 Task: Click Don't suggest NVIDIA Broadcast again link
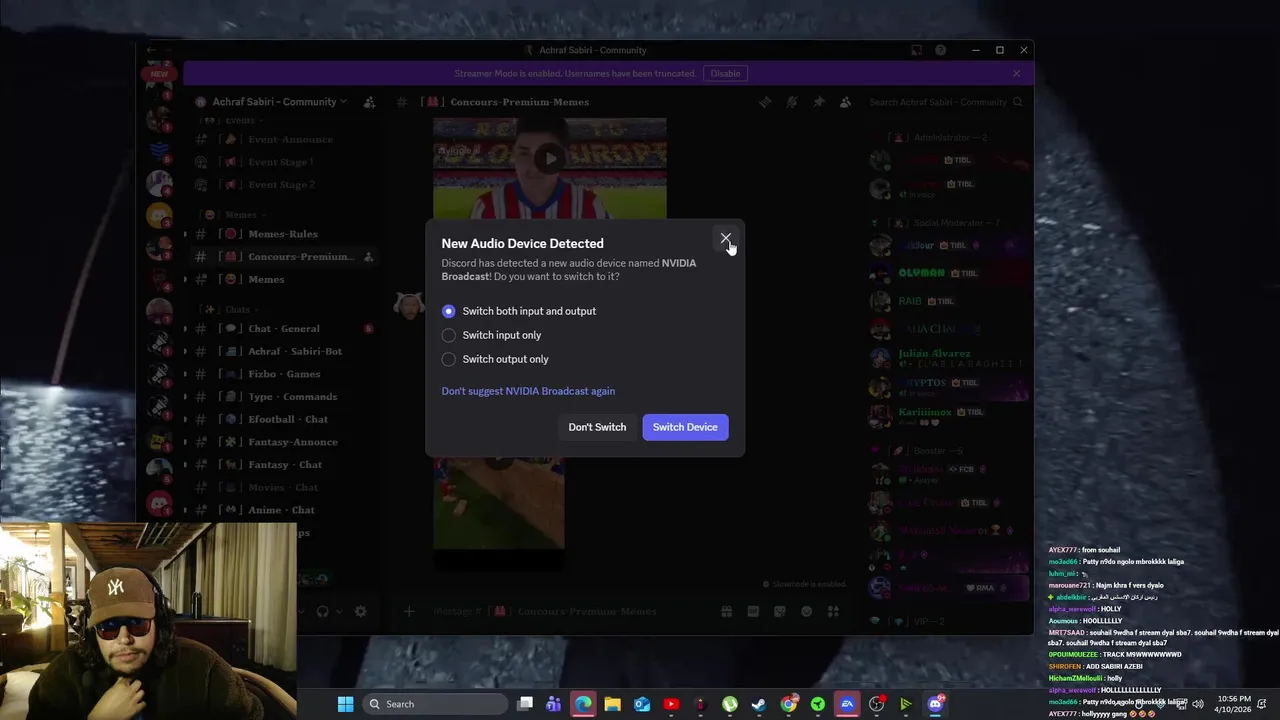[528, 391]
